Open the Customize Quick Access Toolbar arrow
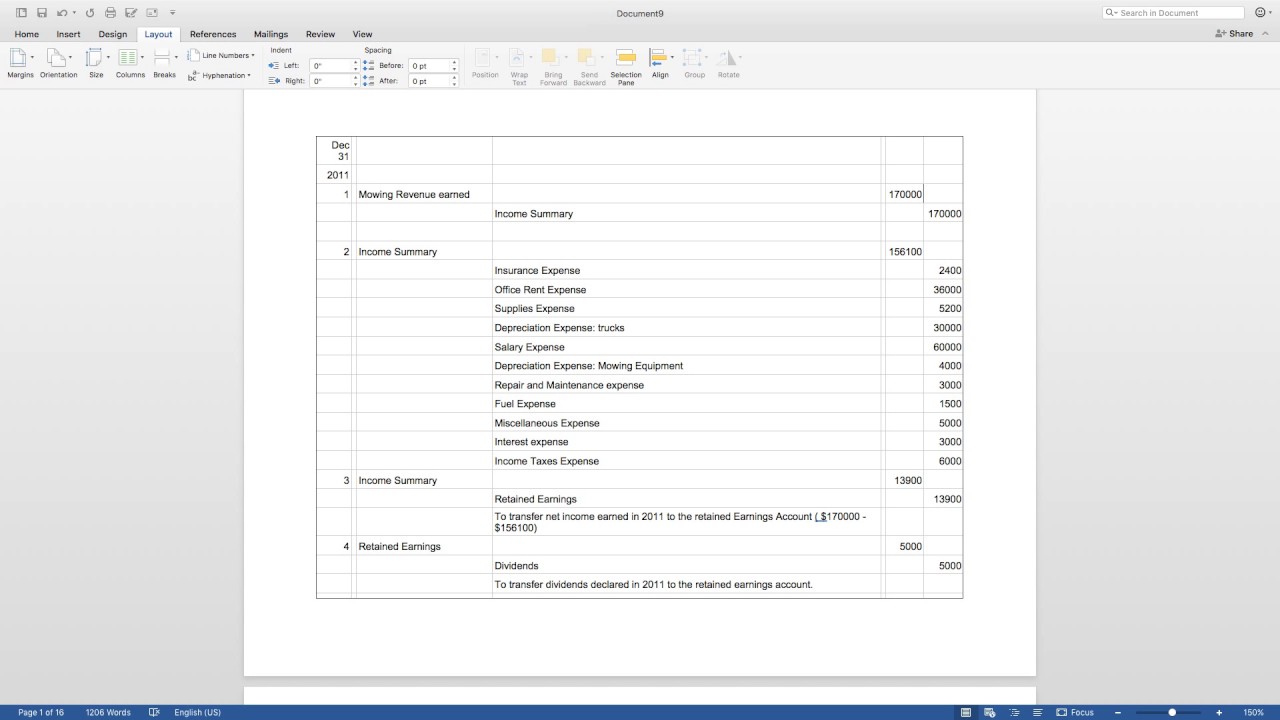Image resolution: width=1280 pixels, height=720 pixels. 172,13
